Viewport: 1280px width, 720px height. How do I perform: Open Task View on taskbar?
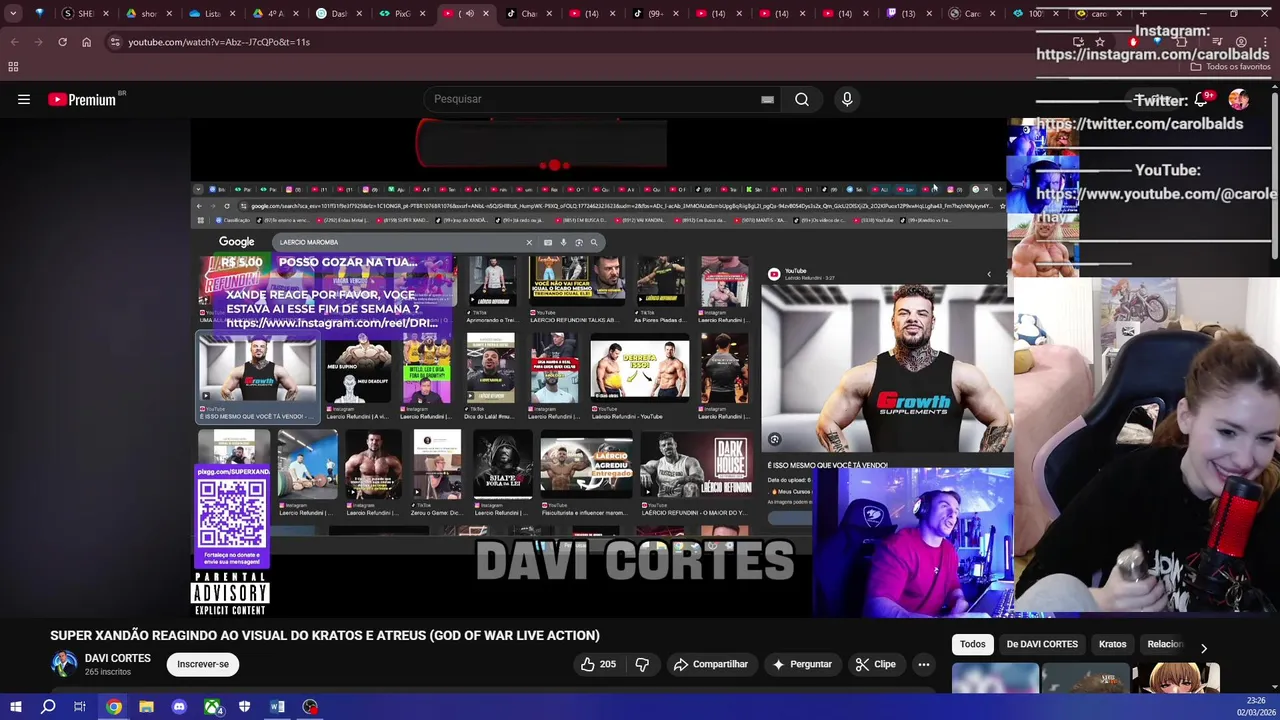pyautogui.click(x=80, y=707)
